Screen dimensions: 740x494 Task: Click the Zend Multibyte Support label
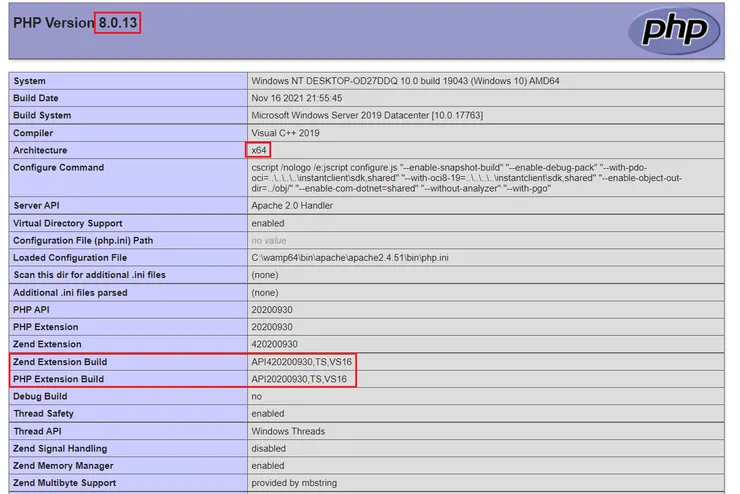click(65, 483)
